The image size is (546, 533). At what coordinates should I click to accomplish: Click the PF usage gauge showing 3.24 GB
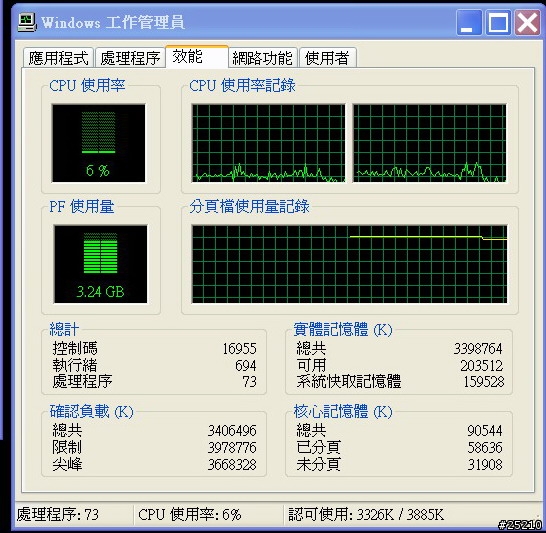pyautogui.click(x=100, y=264)
